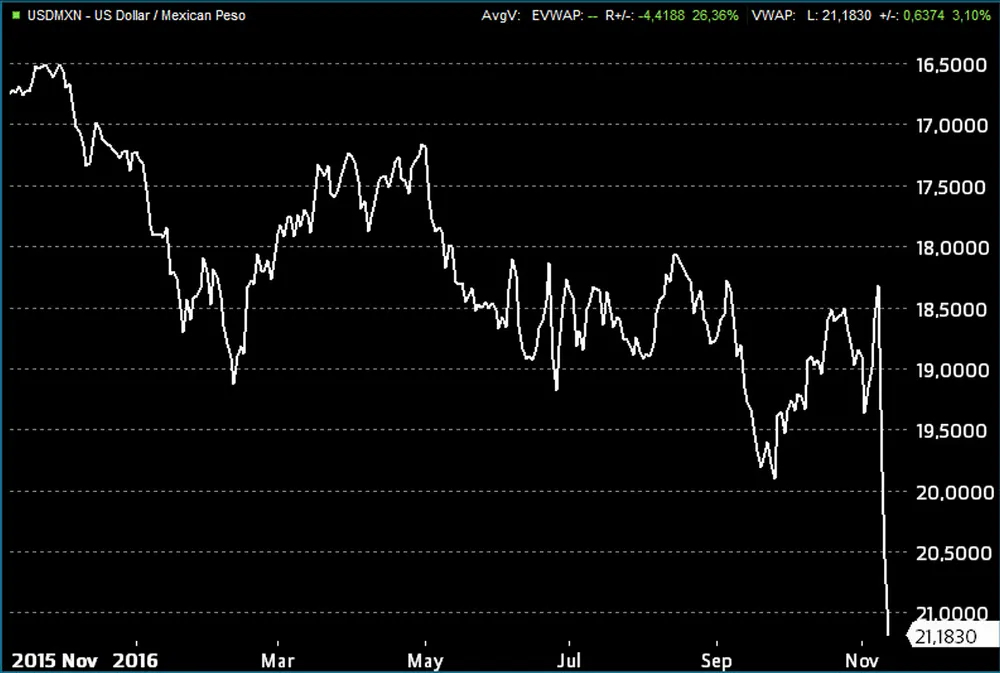Click the 2015 Nov date axis label
This screenshot has width=1000, height=673.
tap(53, 660)
